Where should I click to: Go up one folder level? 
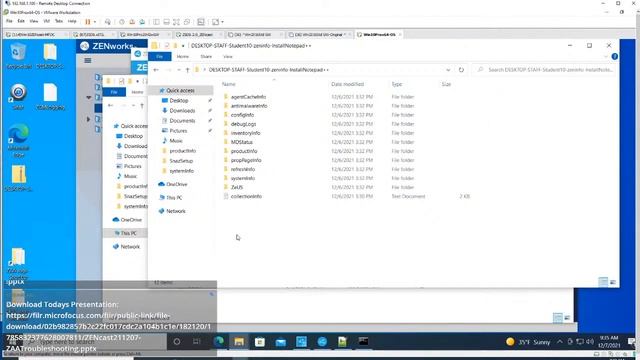coord(187,70)
